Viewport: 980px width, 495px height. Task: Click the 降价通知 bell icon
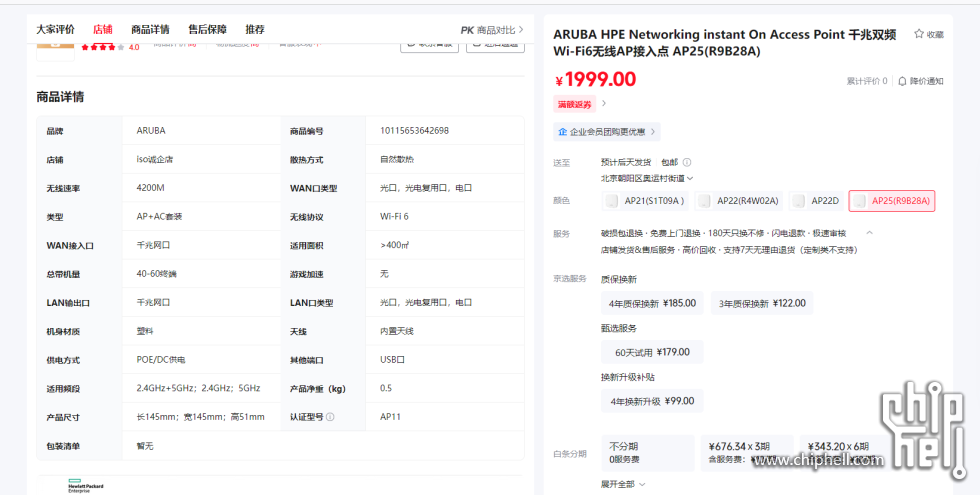coord(902,81)
